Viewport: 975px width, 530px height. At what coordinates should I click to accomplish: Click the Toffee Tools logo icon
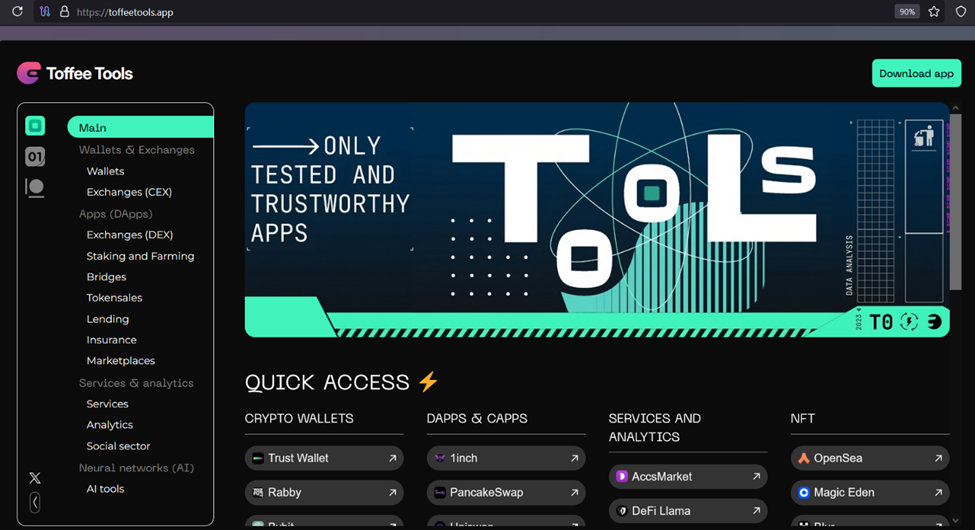point(29,73)
